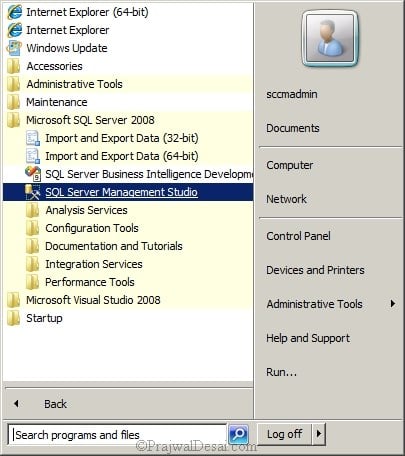Select Devices and Printers menu entry
The height and width of the screenshot is (456, 405).
click(315, 270)
